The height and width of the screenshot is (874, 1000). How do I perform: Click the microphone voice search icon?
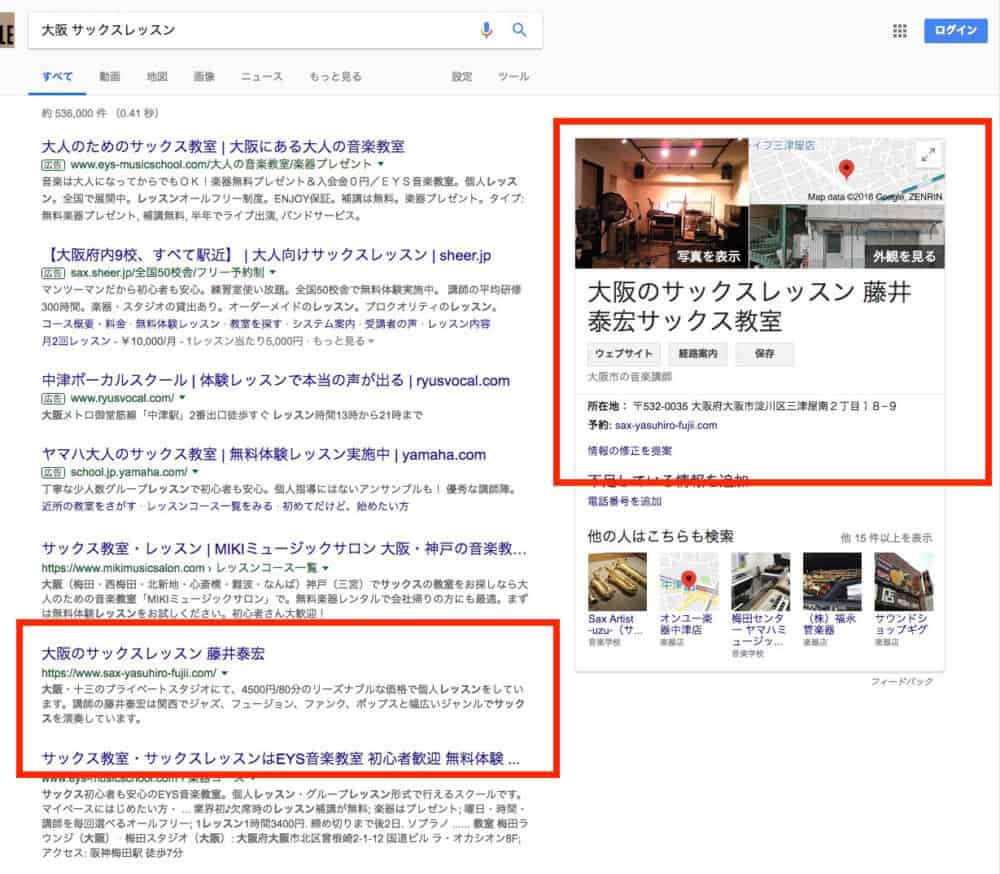click(487, 30)
